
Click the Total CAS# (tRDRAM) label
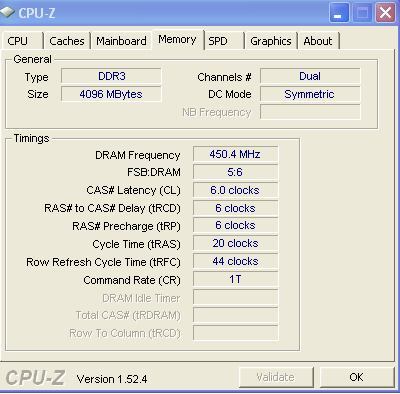click(128, 315)
